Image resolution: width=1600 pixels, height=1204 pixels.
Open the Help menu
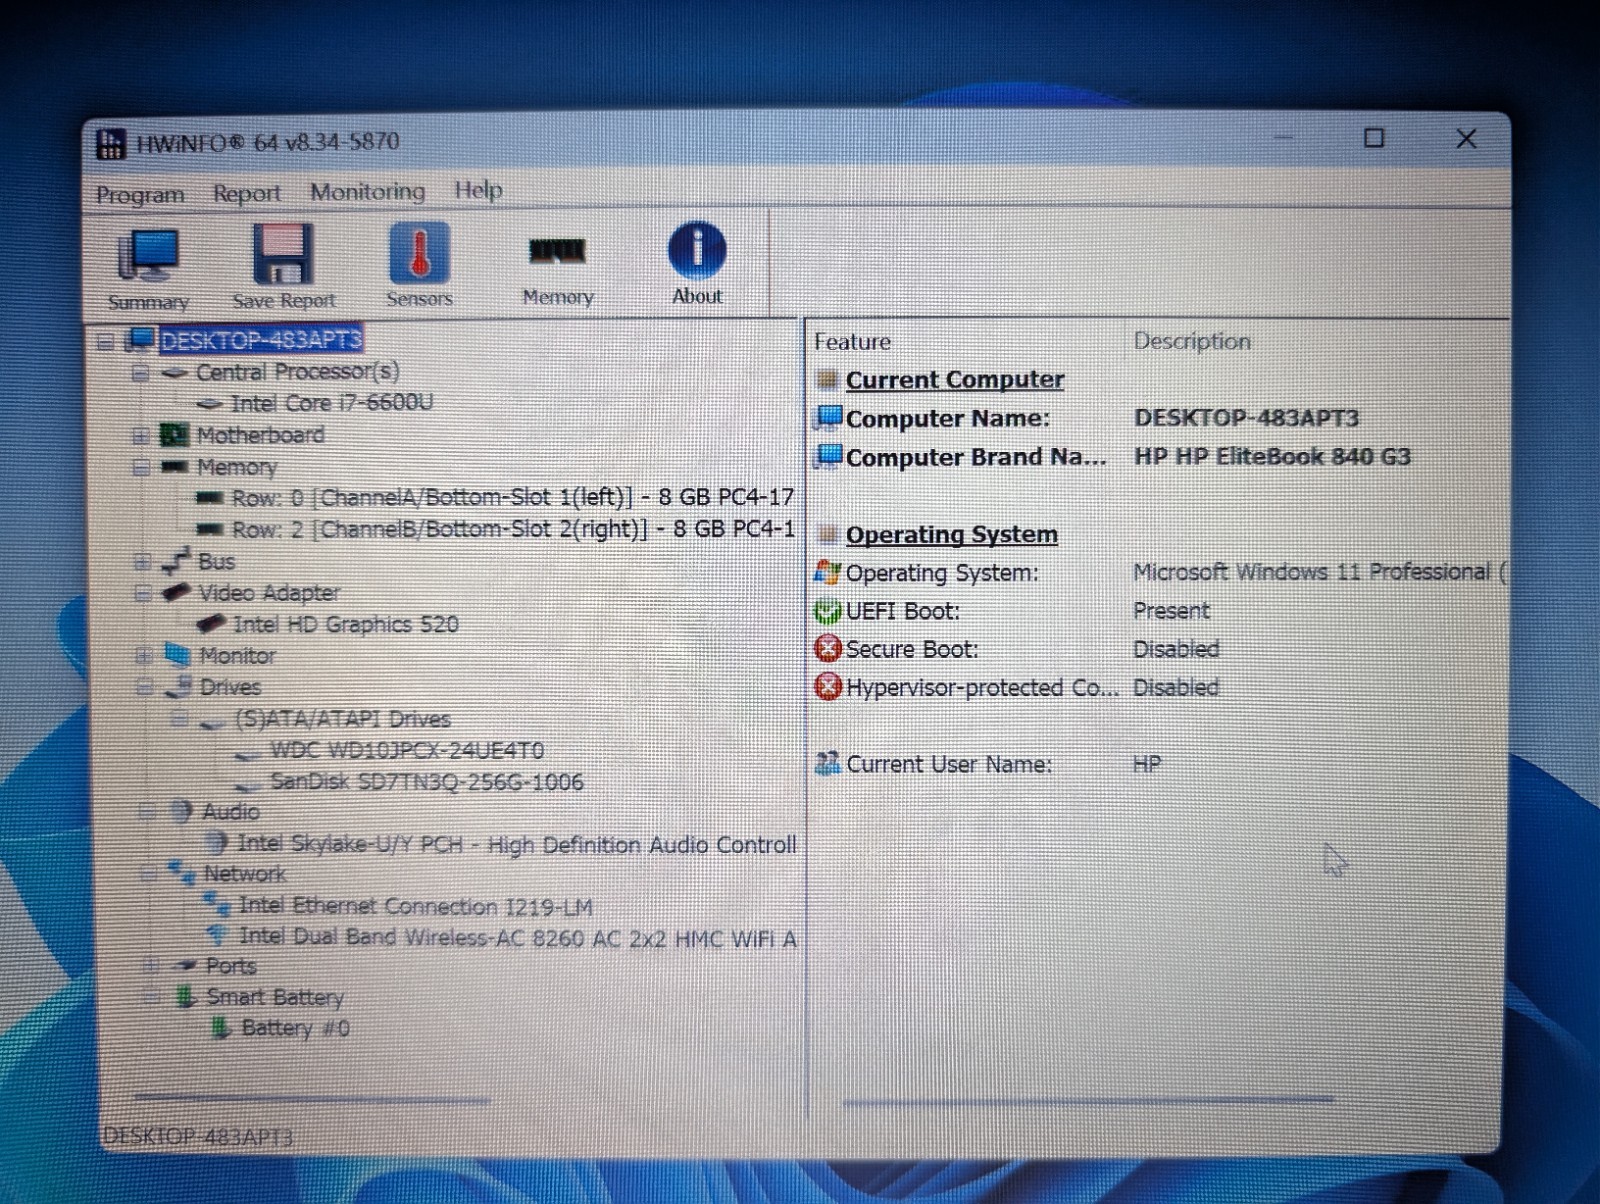tap(478, 189)
